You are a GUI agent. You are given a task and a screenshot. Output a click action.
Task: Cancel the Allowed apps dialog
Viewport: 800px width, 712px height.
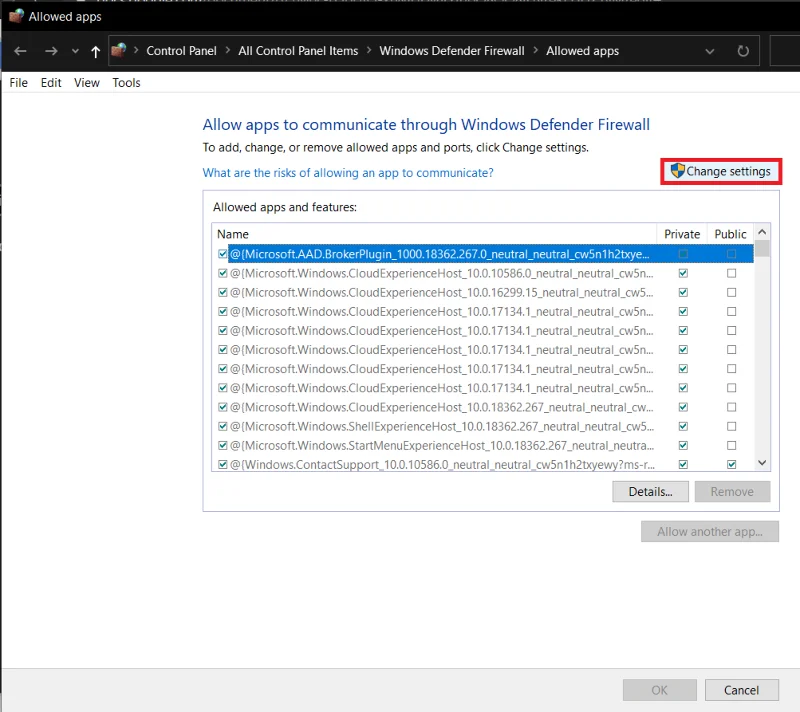tap(741, 690)
